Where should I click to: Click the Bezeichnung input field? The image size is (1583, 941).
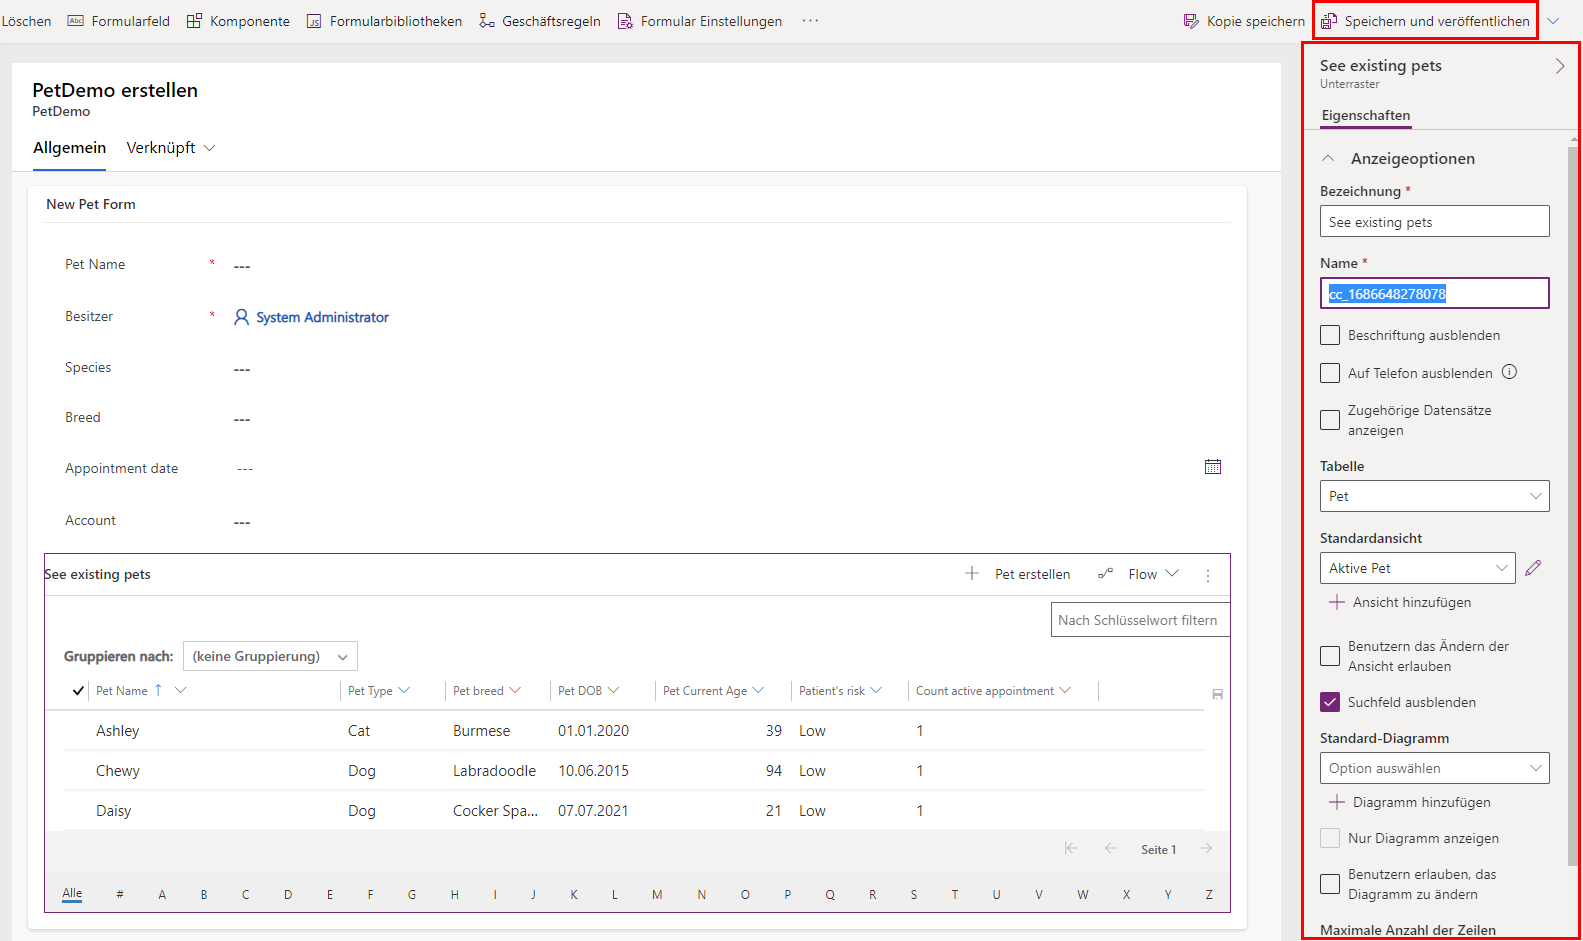(1434, 221)
